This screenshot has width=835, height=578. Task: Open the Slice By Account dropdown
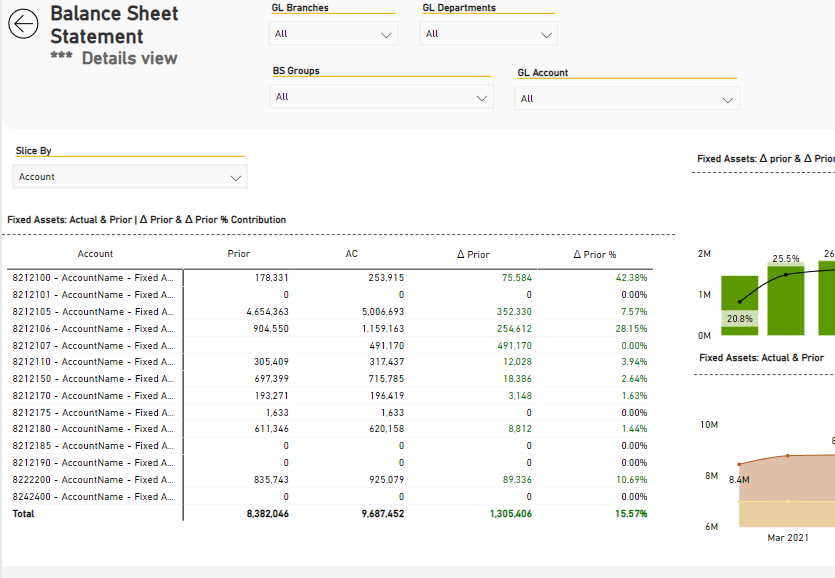[x=130, y=177]
